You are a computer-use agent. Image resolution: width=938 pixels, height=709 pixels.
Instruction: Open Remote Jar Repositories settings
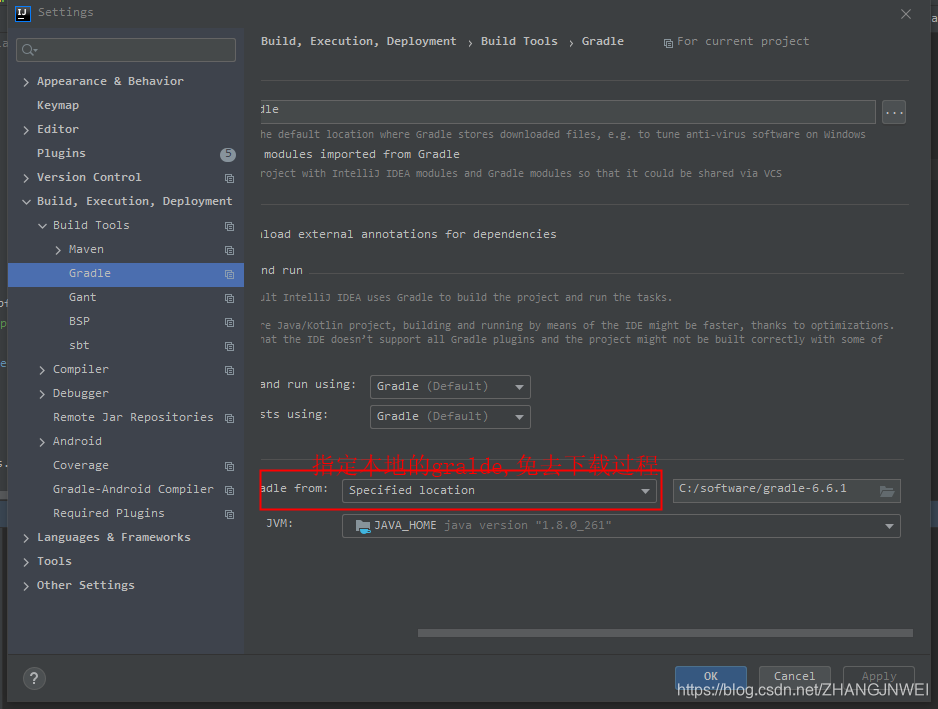tap(133, 417)
